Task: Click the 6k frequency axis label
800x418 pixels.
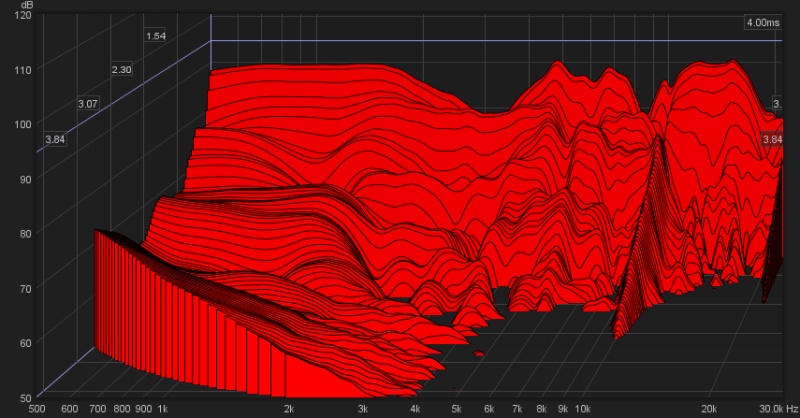Action: 489,409
